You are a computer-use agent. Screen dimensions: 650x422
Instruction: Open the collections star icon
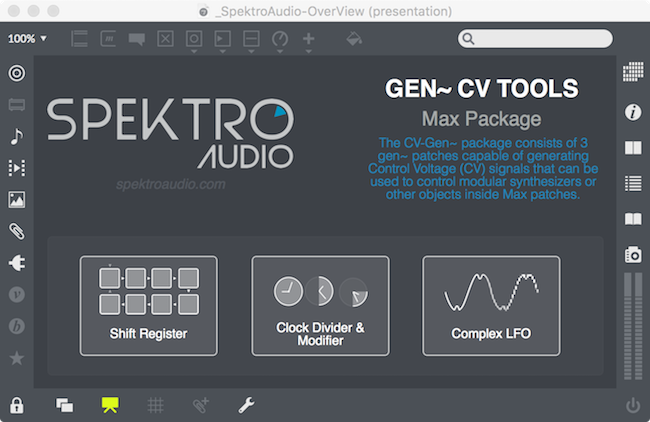pos(17,358)
